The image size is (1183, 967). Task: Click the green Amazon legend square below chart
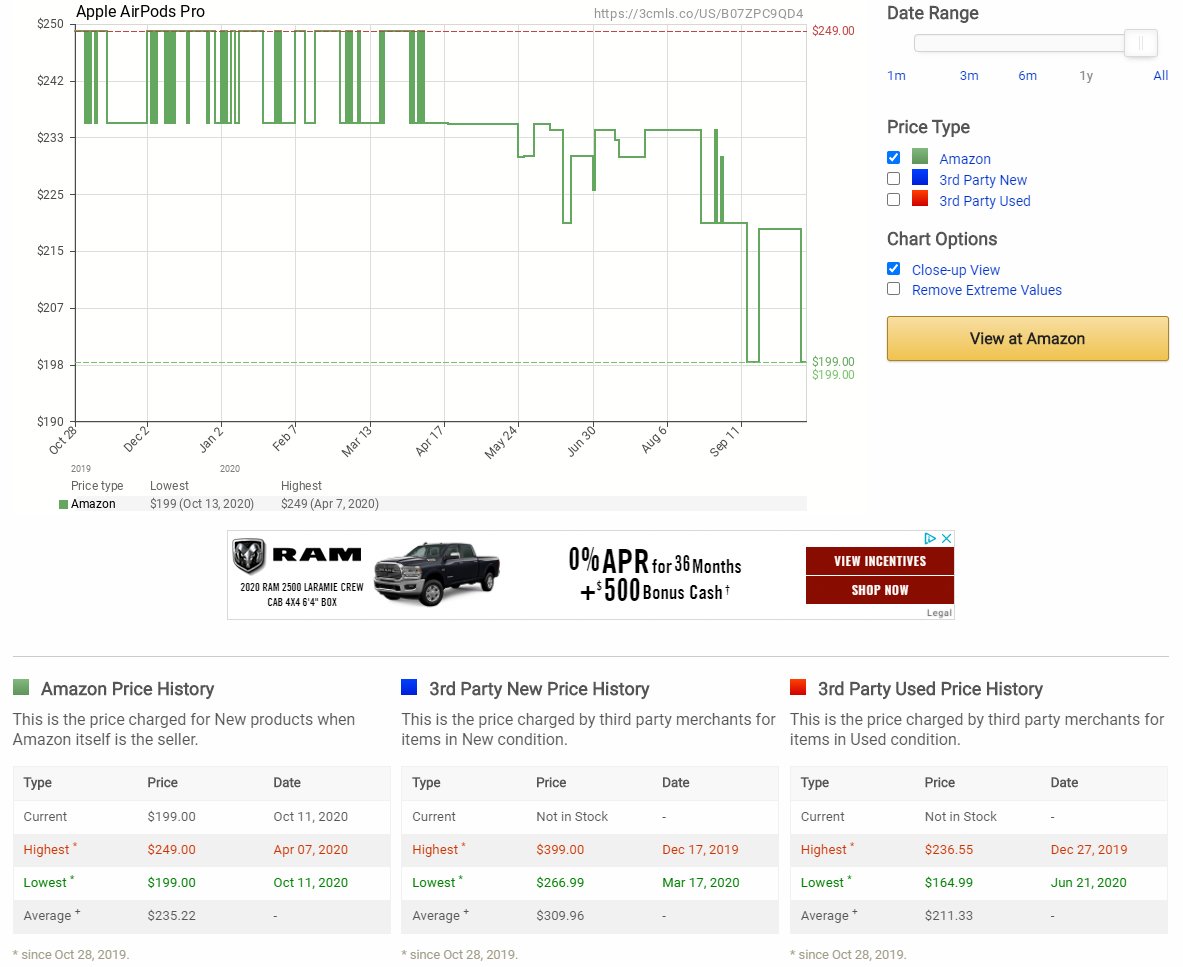pyautogui.click(x=63, y=505)
